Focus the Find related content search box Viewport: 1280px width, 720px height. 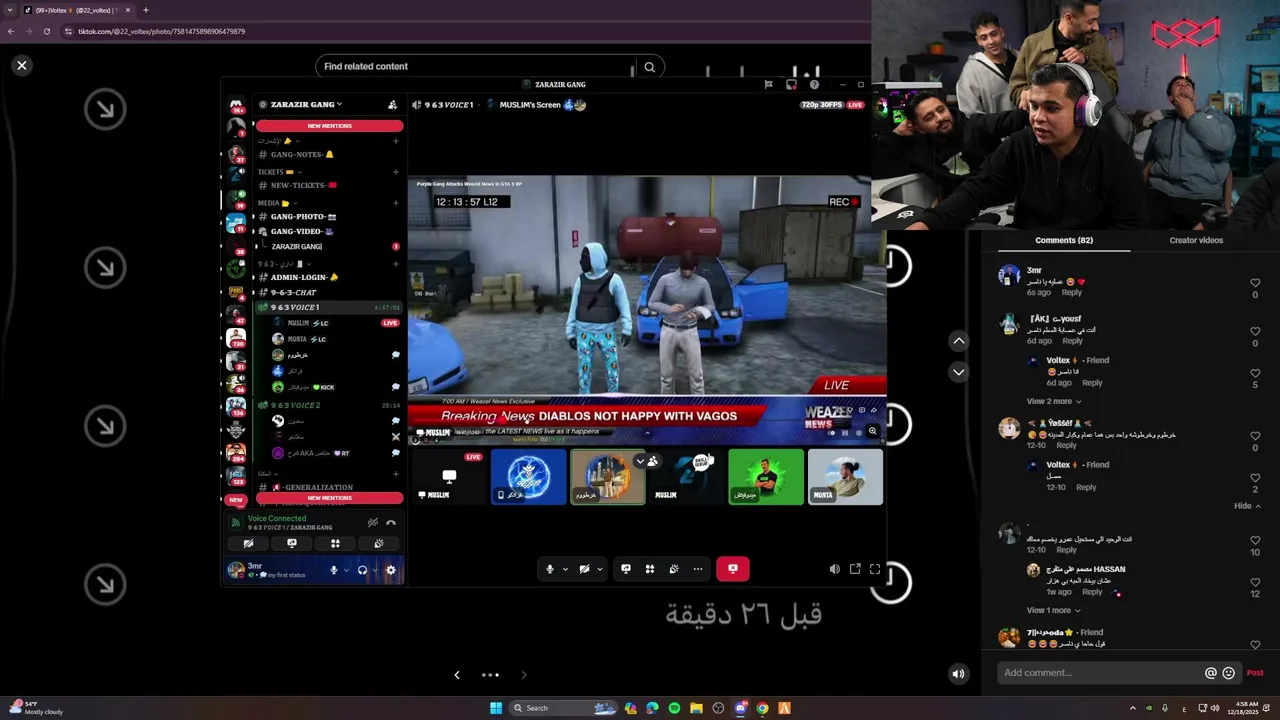point(476,66)
